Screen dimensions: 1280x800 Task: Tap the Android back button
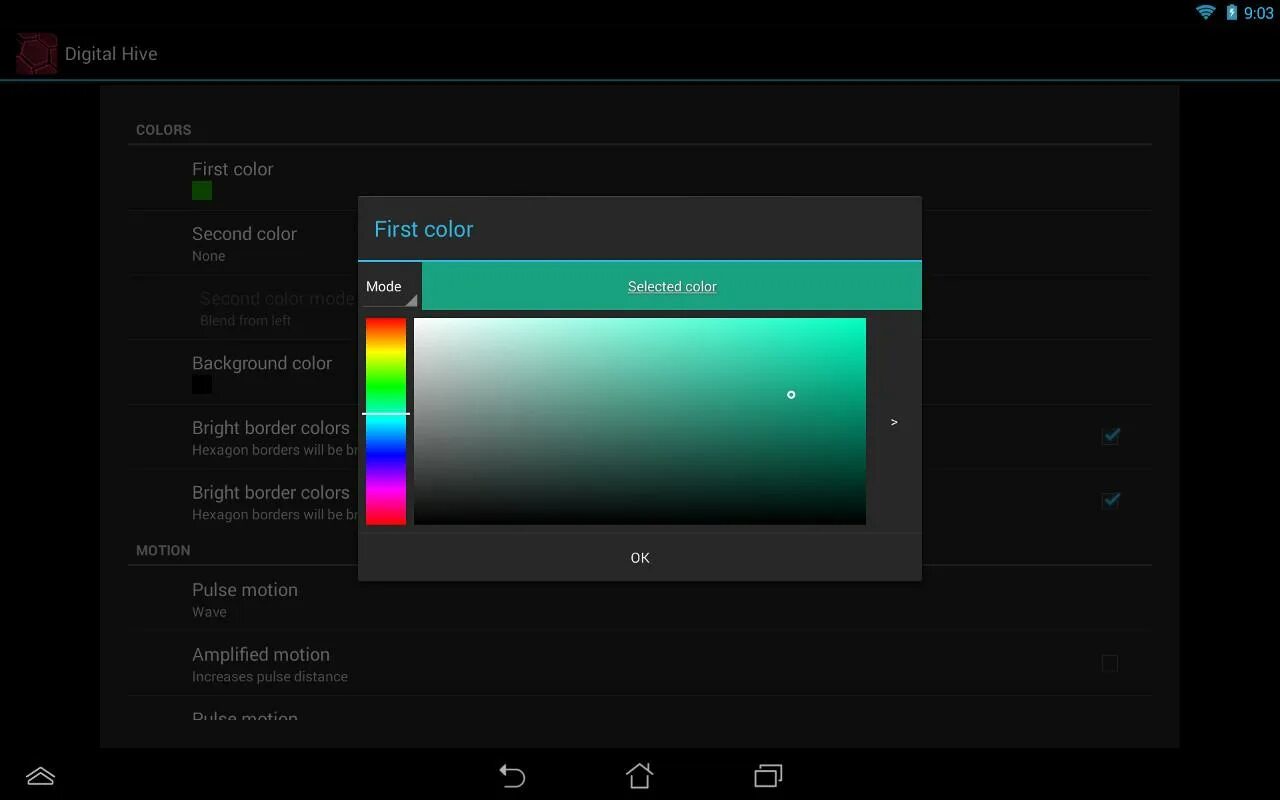tap(512, 776)
